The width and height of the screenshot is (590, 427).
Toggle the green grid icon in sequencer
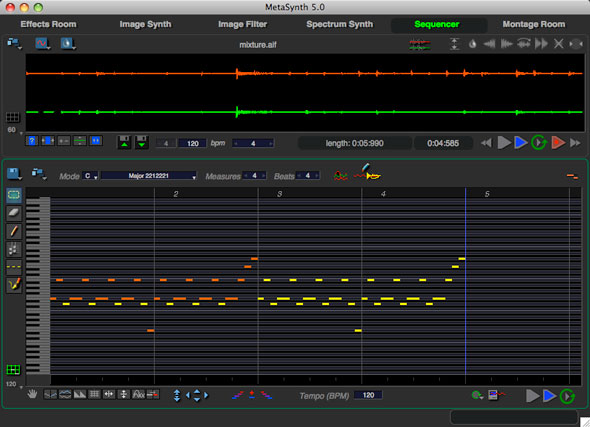(x=13, y=370)
